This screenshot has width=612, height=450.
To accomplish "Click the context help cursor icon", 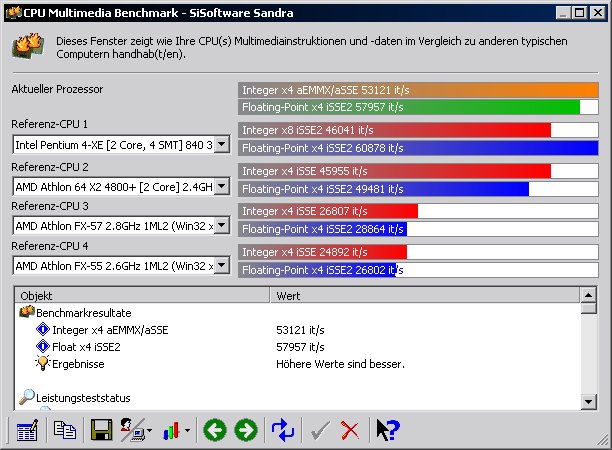I will point(388,430).
